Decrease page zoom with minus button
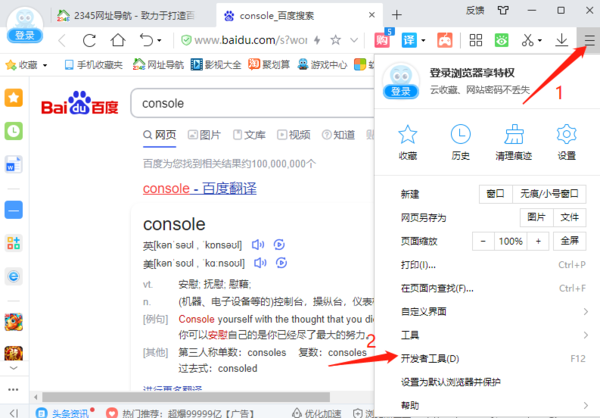Viewport: 600px width, 418px height. point(483,241)
